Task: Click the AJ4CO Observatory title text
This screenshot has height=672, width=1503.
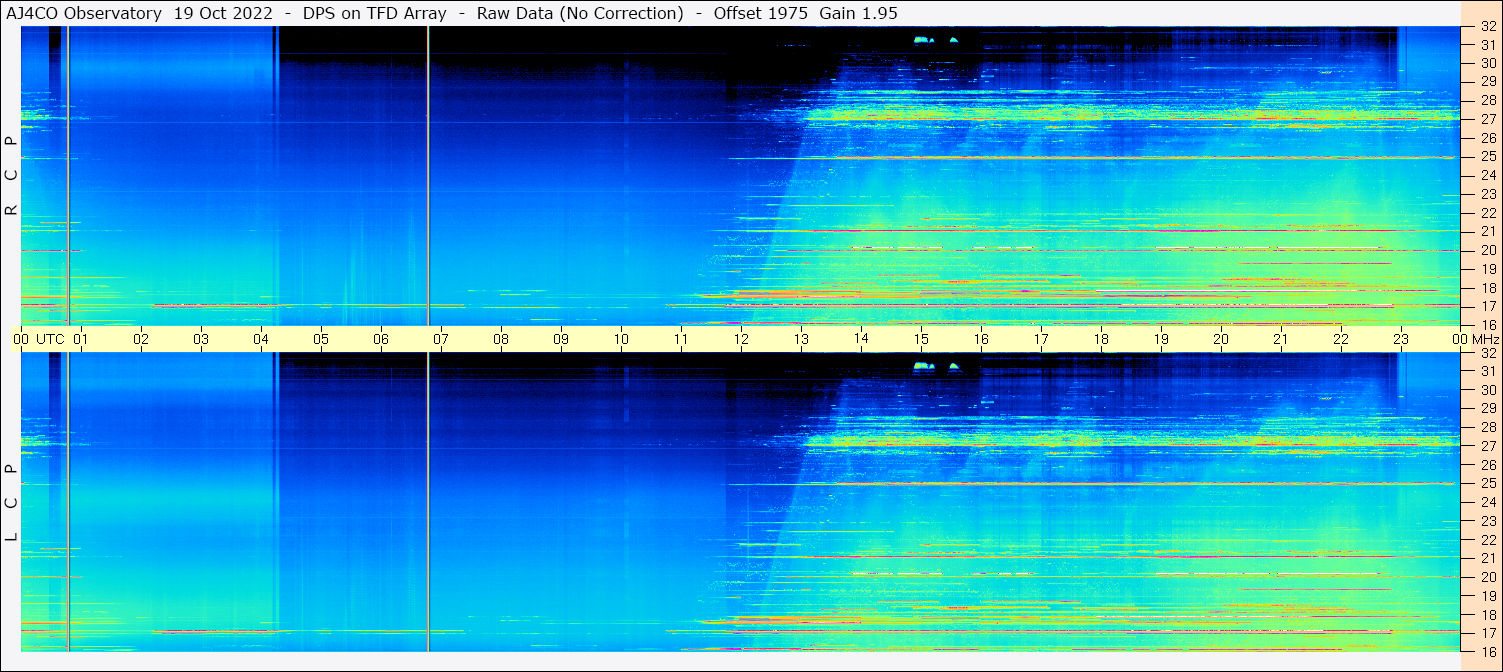Action: pyautogui.click(x=85, y=13)
